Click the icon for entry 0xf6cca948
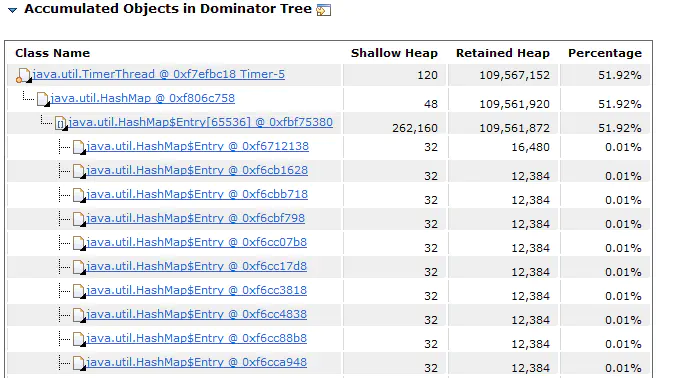Viewport: 694px width, 378px height. tap(79, 363)
